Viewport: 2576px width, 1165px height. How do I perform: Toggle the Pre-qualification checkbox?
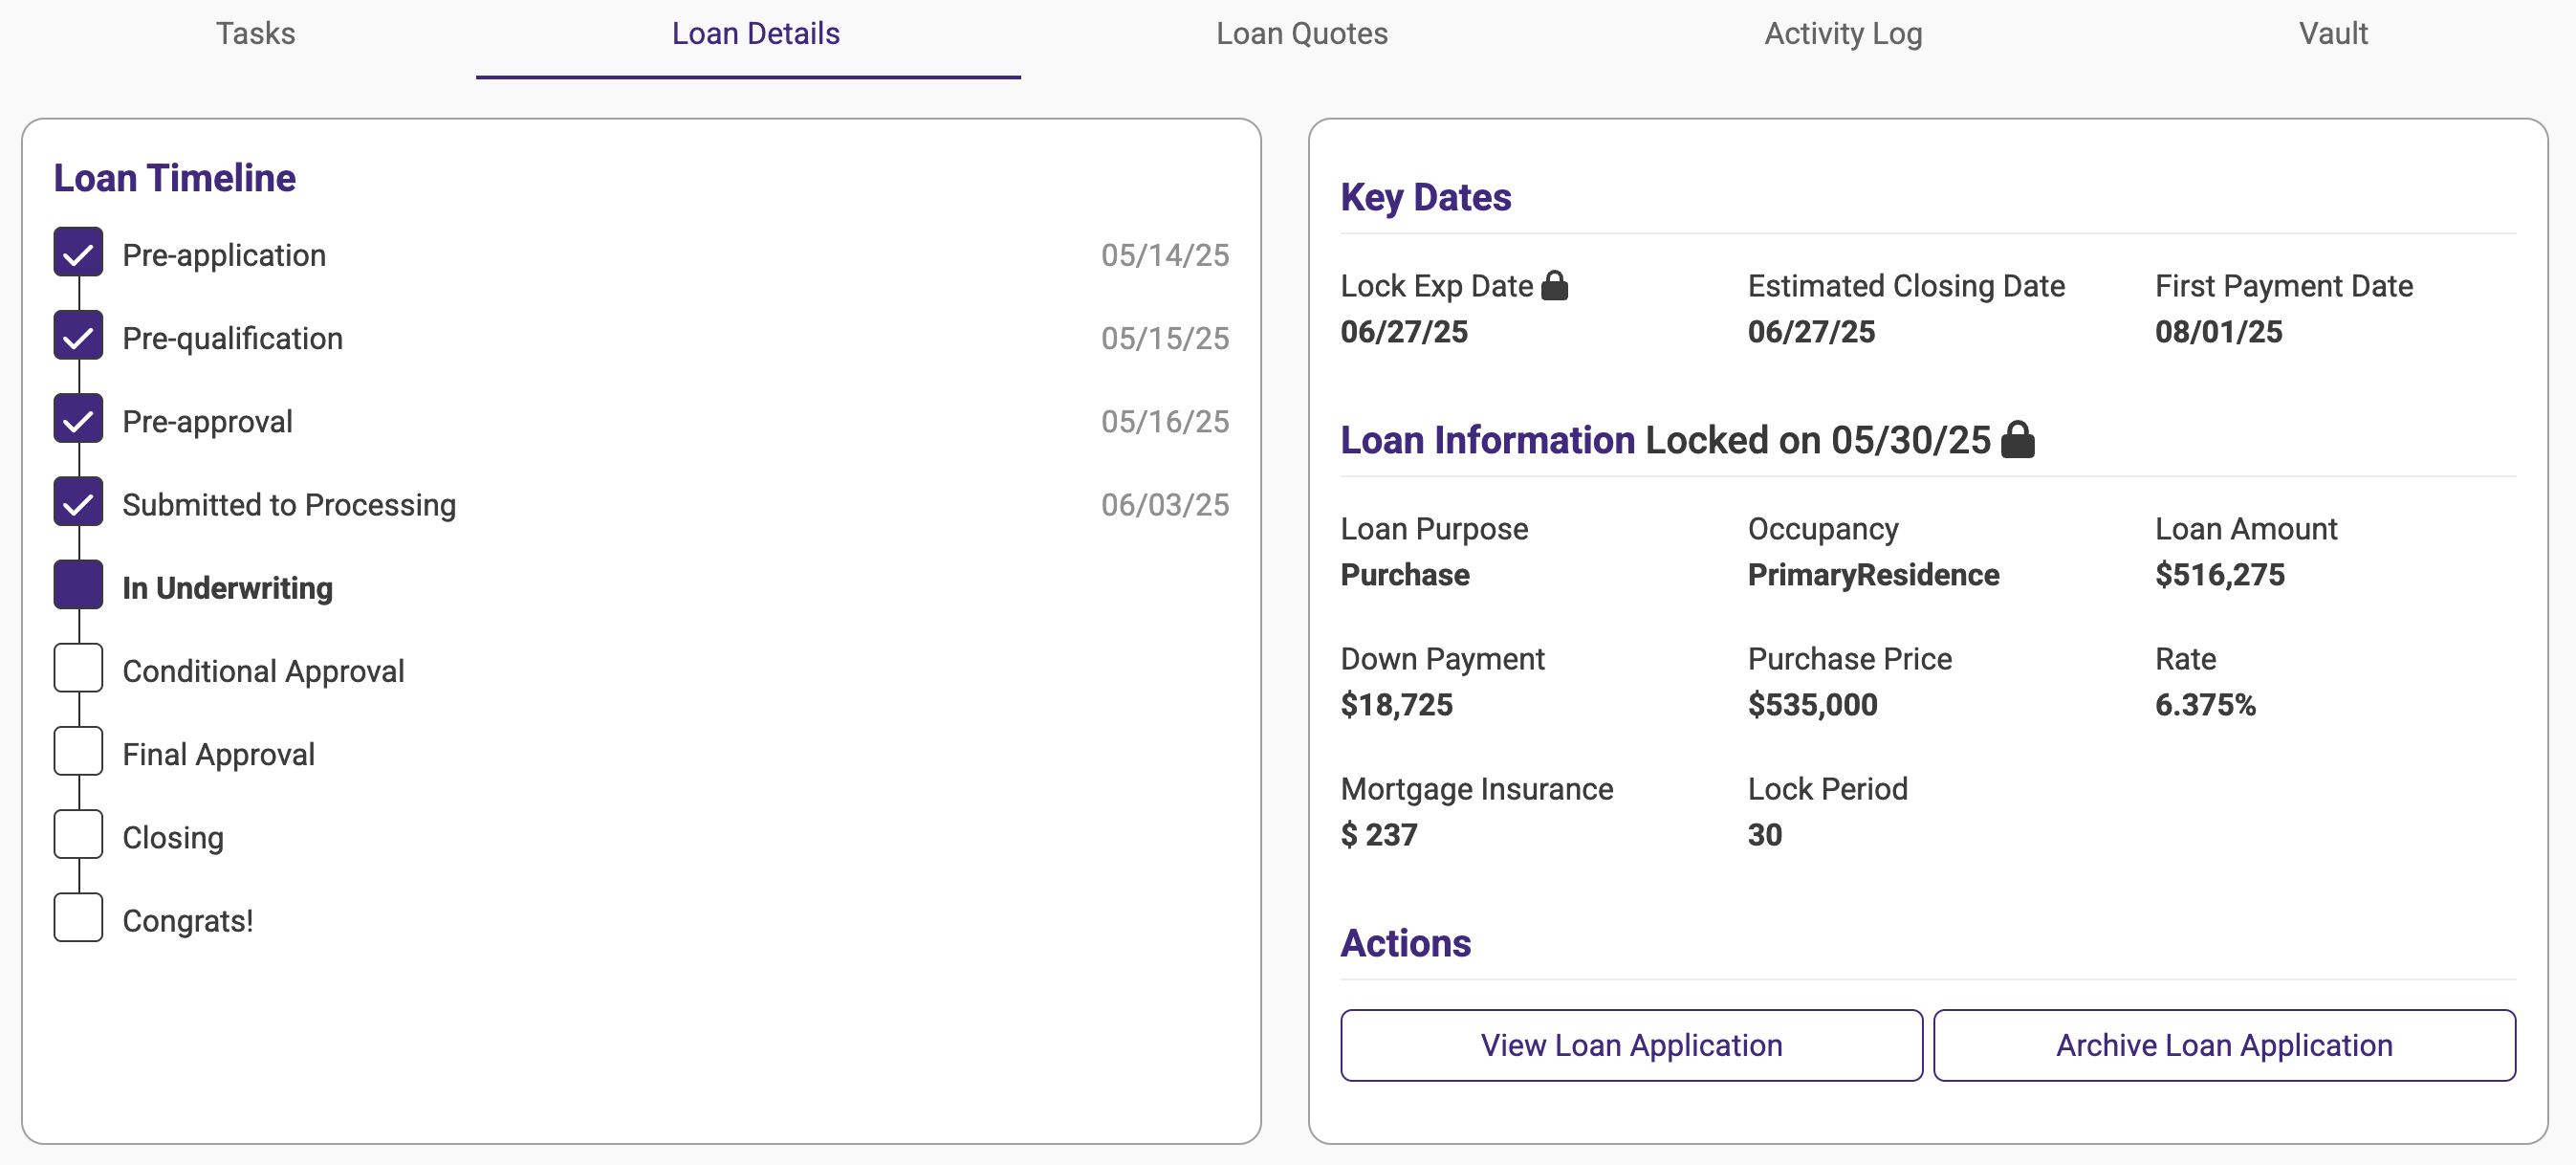point(78,336)
